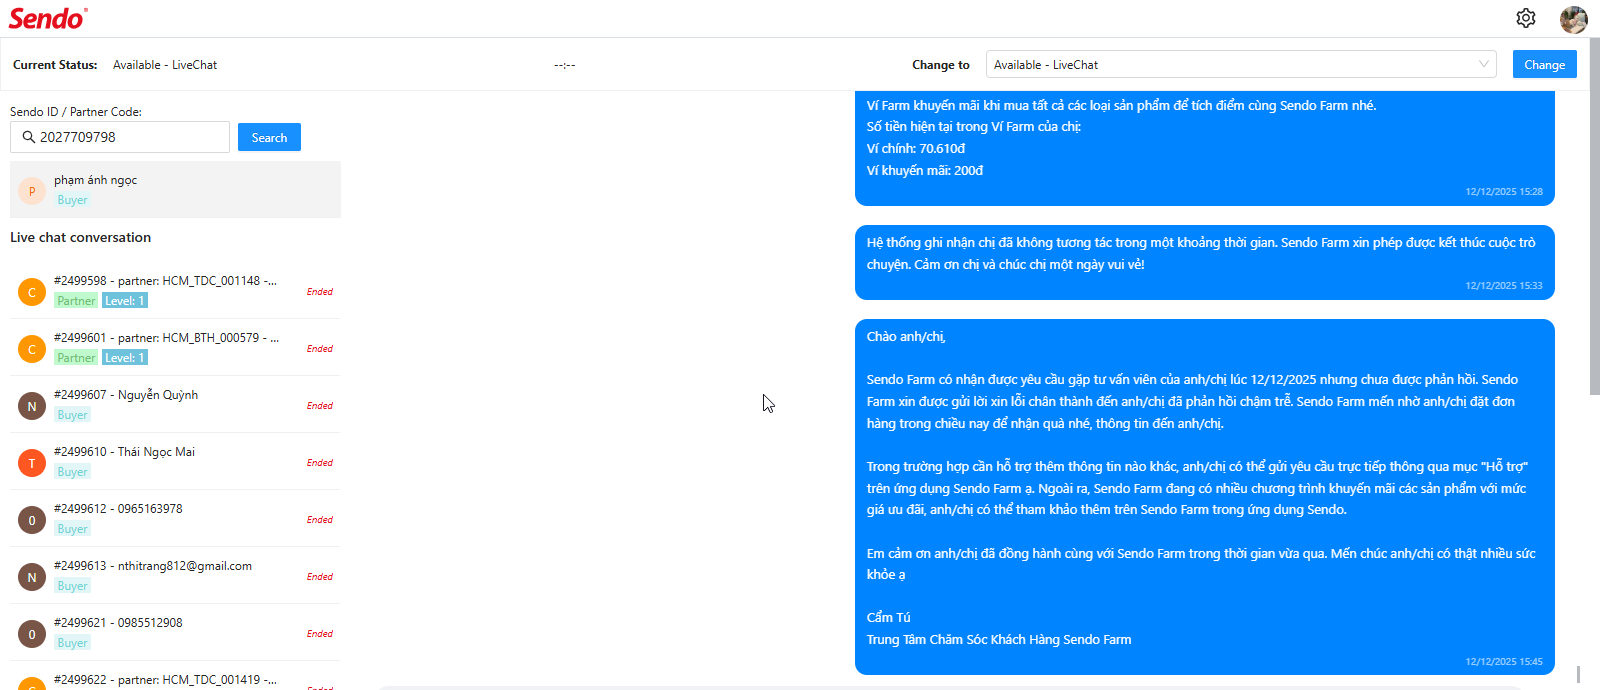Expand status list with dropdown arrow
Viewport: 1600px width, 690px height.
(1484, 64)
